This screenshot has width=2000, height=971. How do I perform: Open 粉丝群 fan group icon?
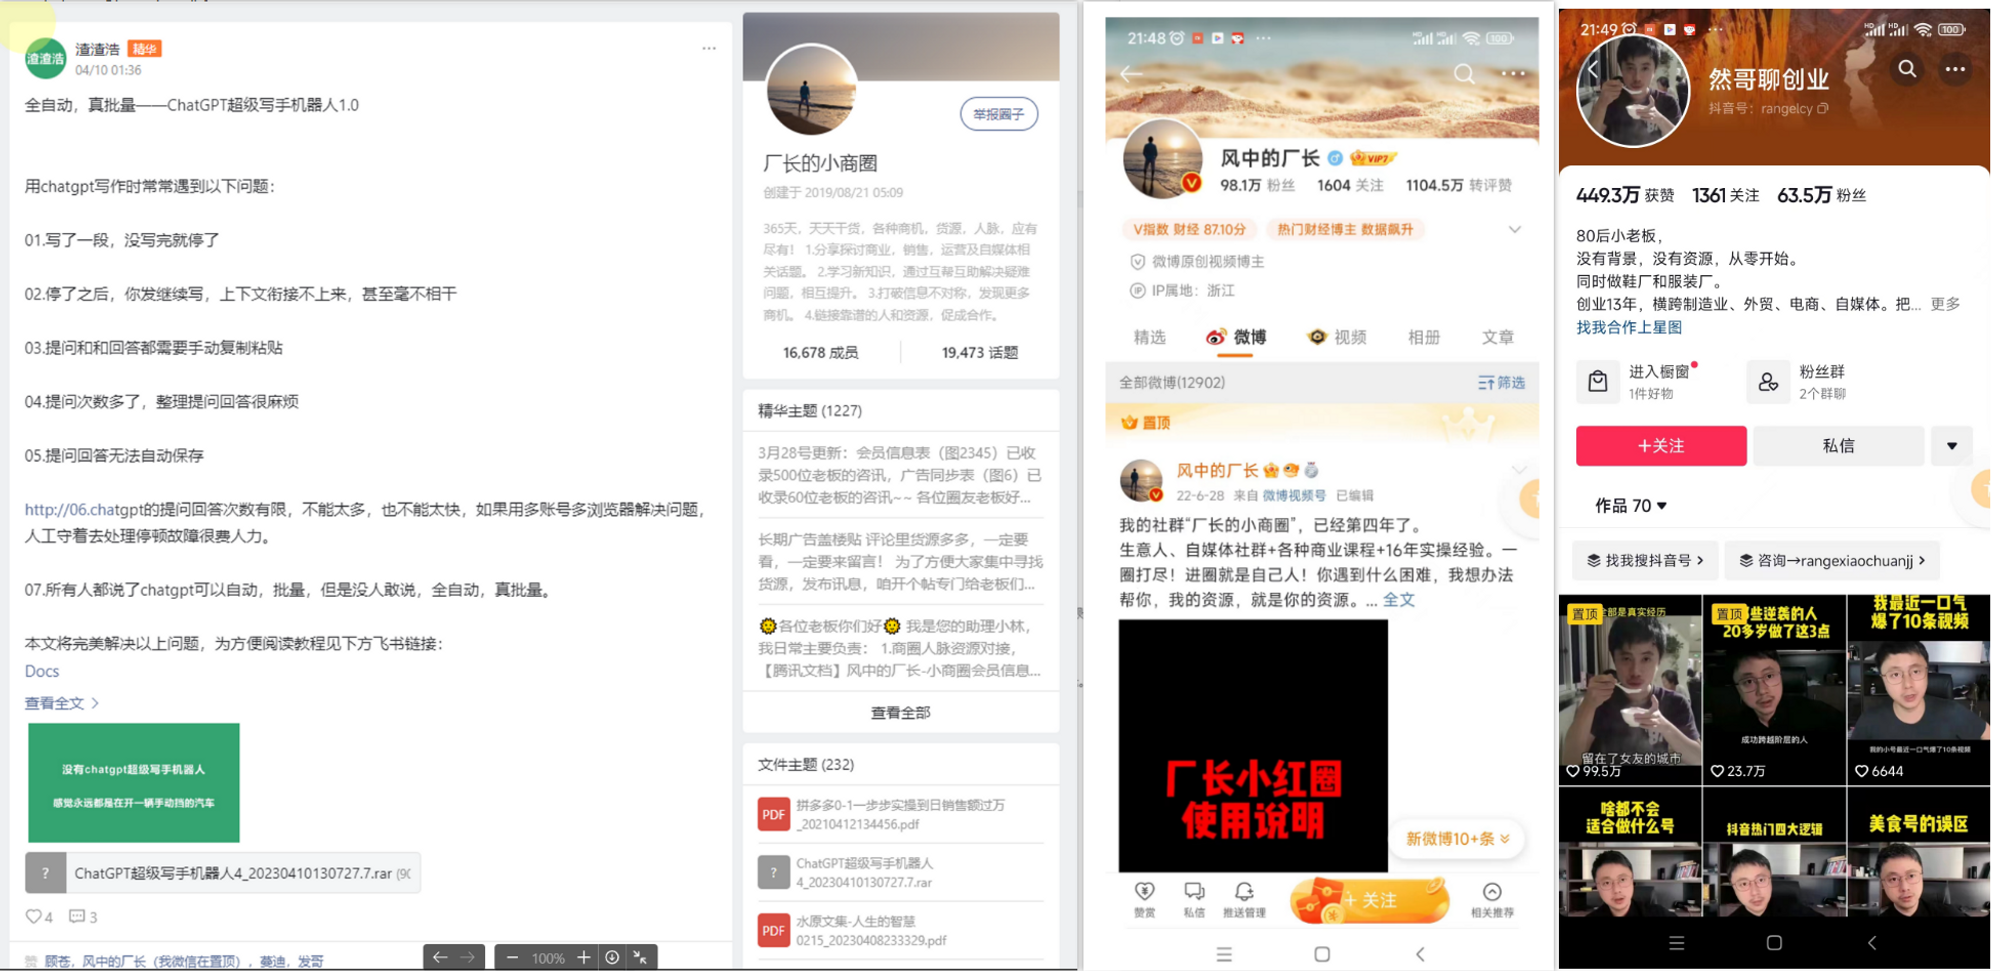pos(1768,381)
